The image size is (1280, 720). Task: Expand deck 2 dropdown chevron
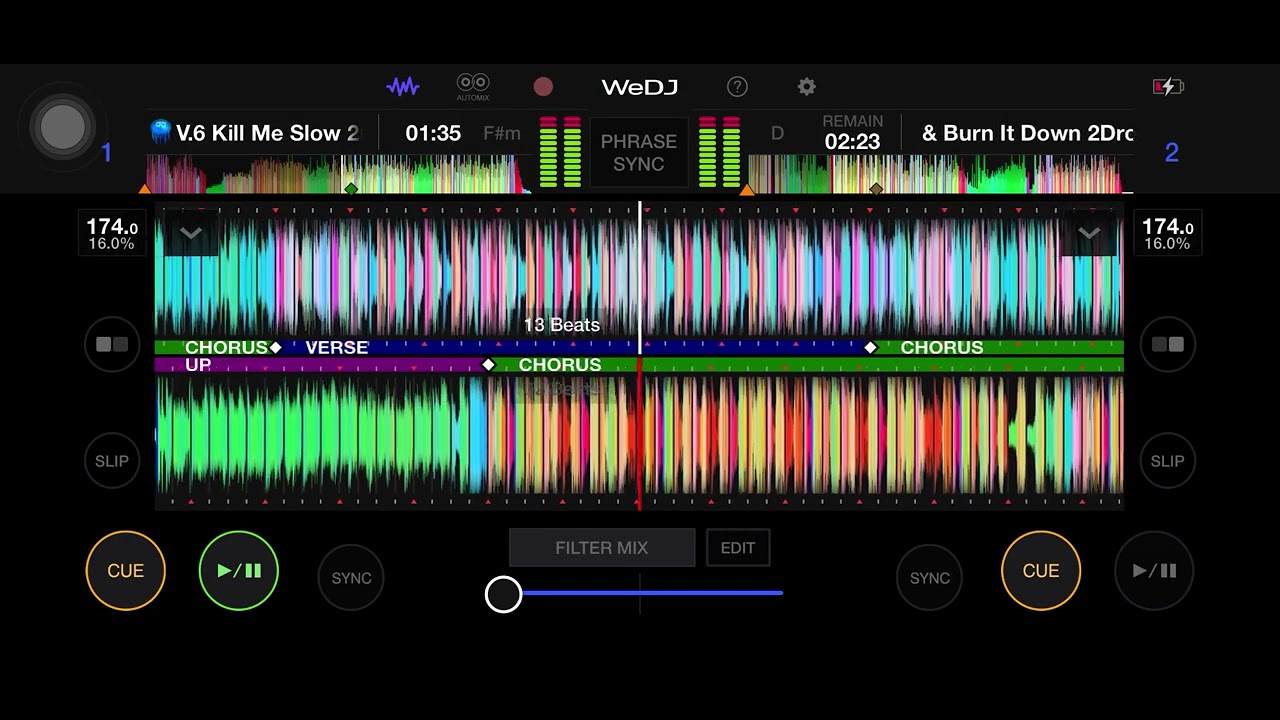click(1089, 234)
